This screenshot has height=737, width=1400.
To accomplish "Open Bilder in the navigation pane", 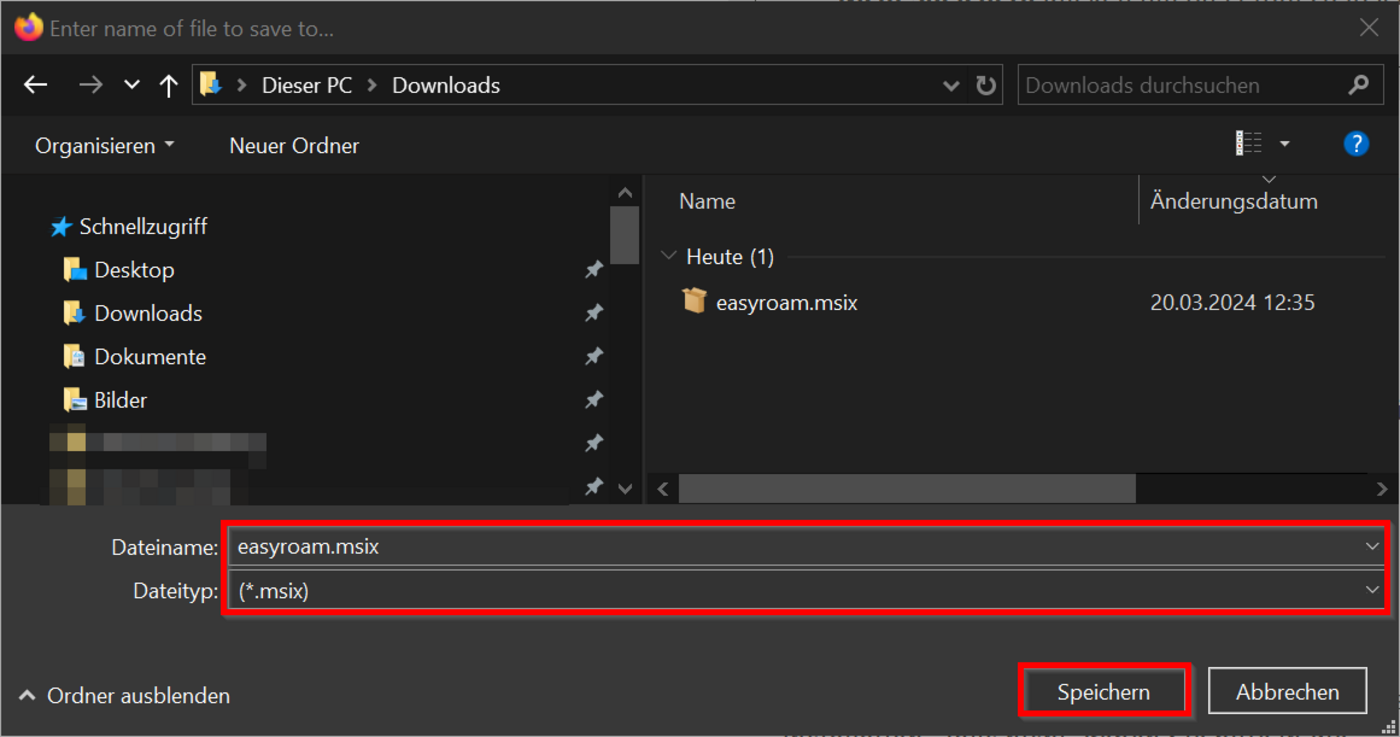I will click(x=120, y=400).
